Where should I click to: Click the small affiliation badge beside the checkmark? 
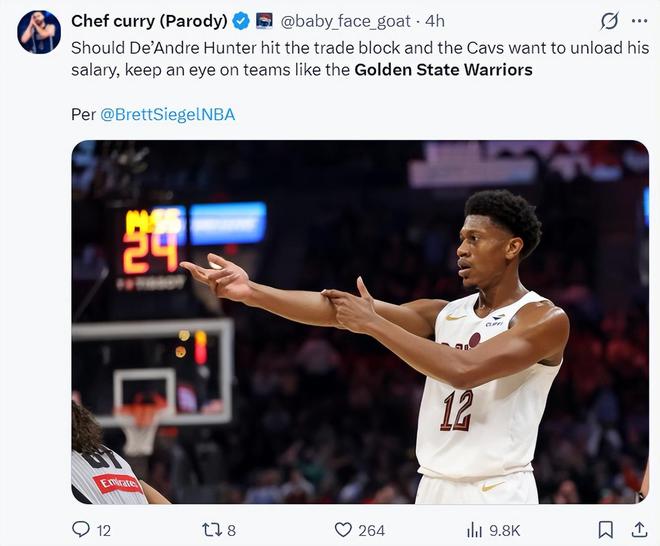coord(265,21)
